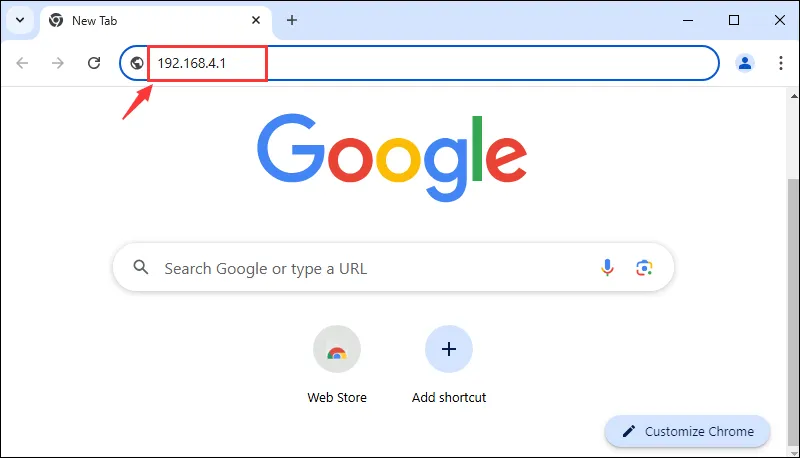Image resolution: width=800 pixels, height=458 pixels.
Task: Click the magnifier icon in the search box
Action: [141, 268]
